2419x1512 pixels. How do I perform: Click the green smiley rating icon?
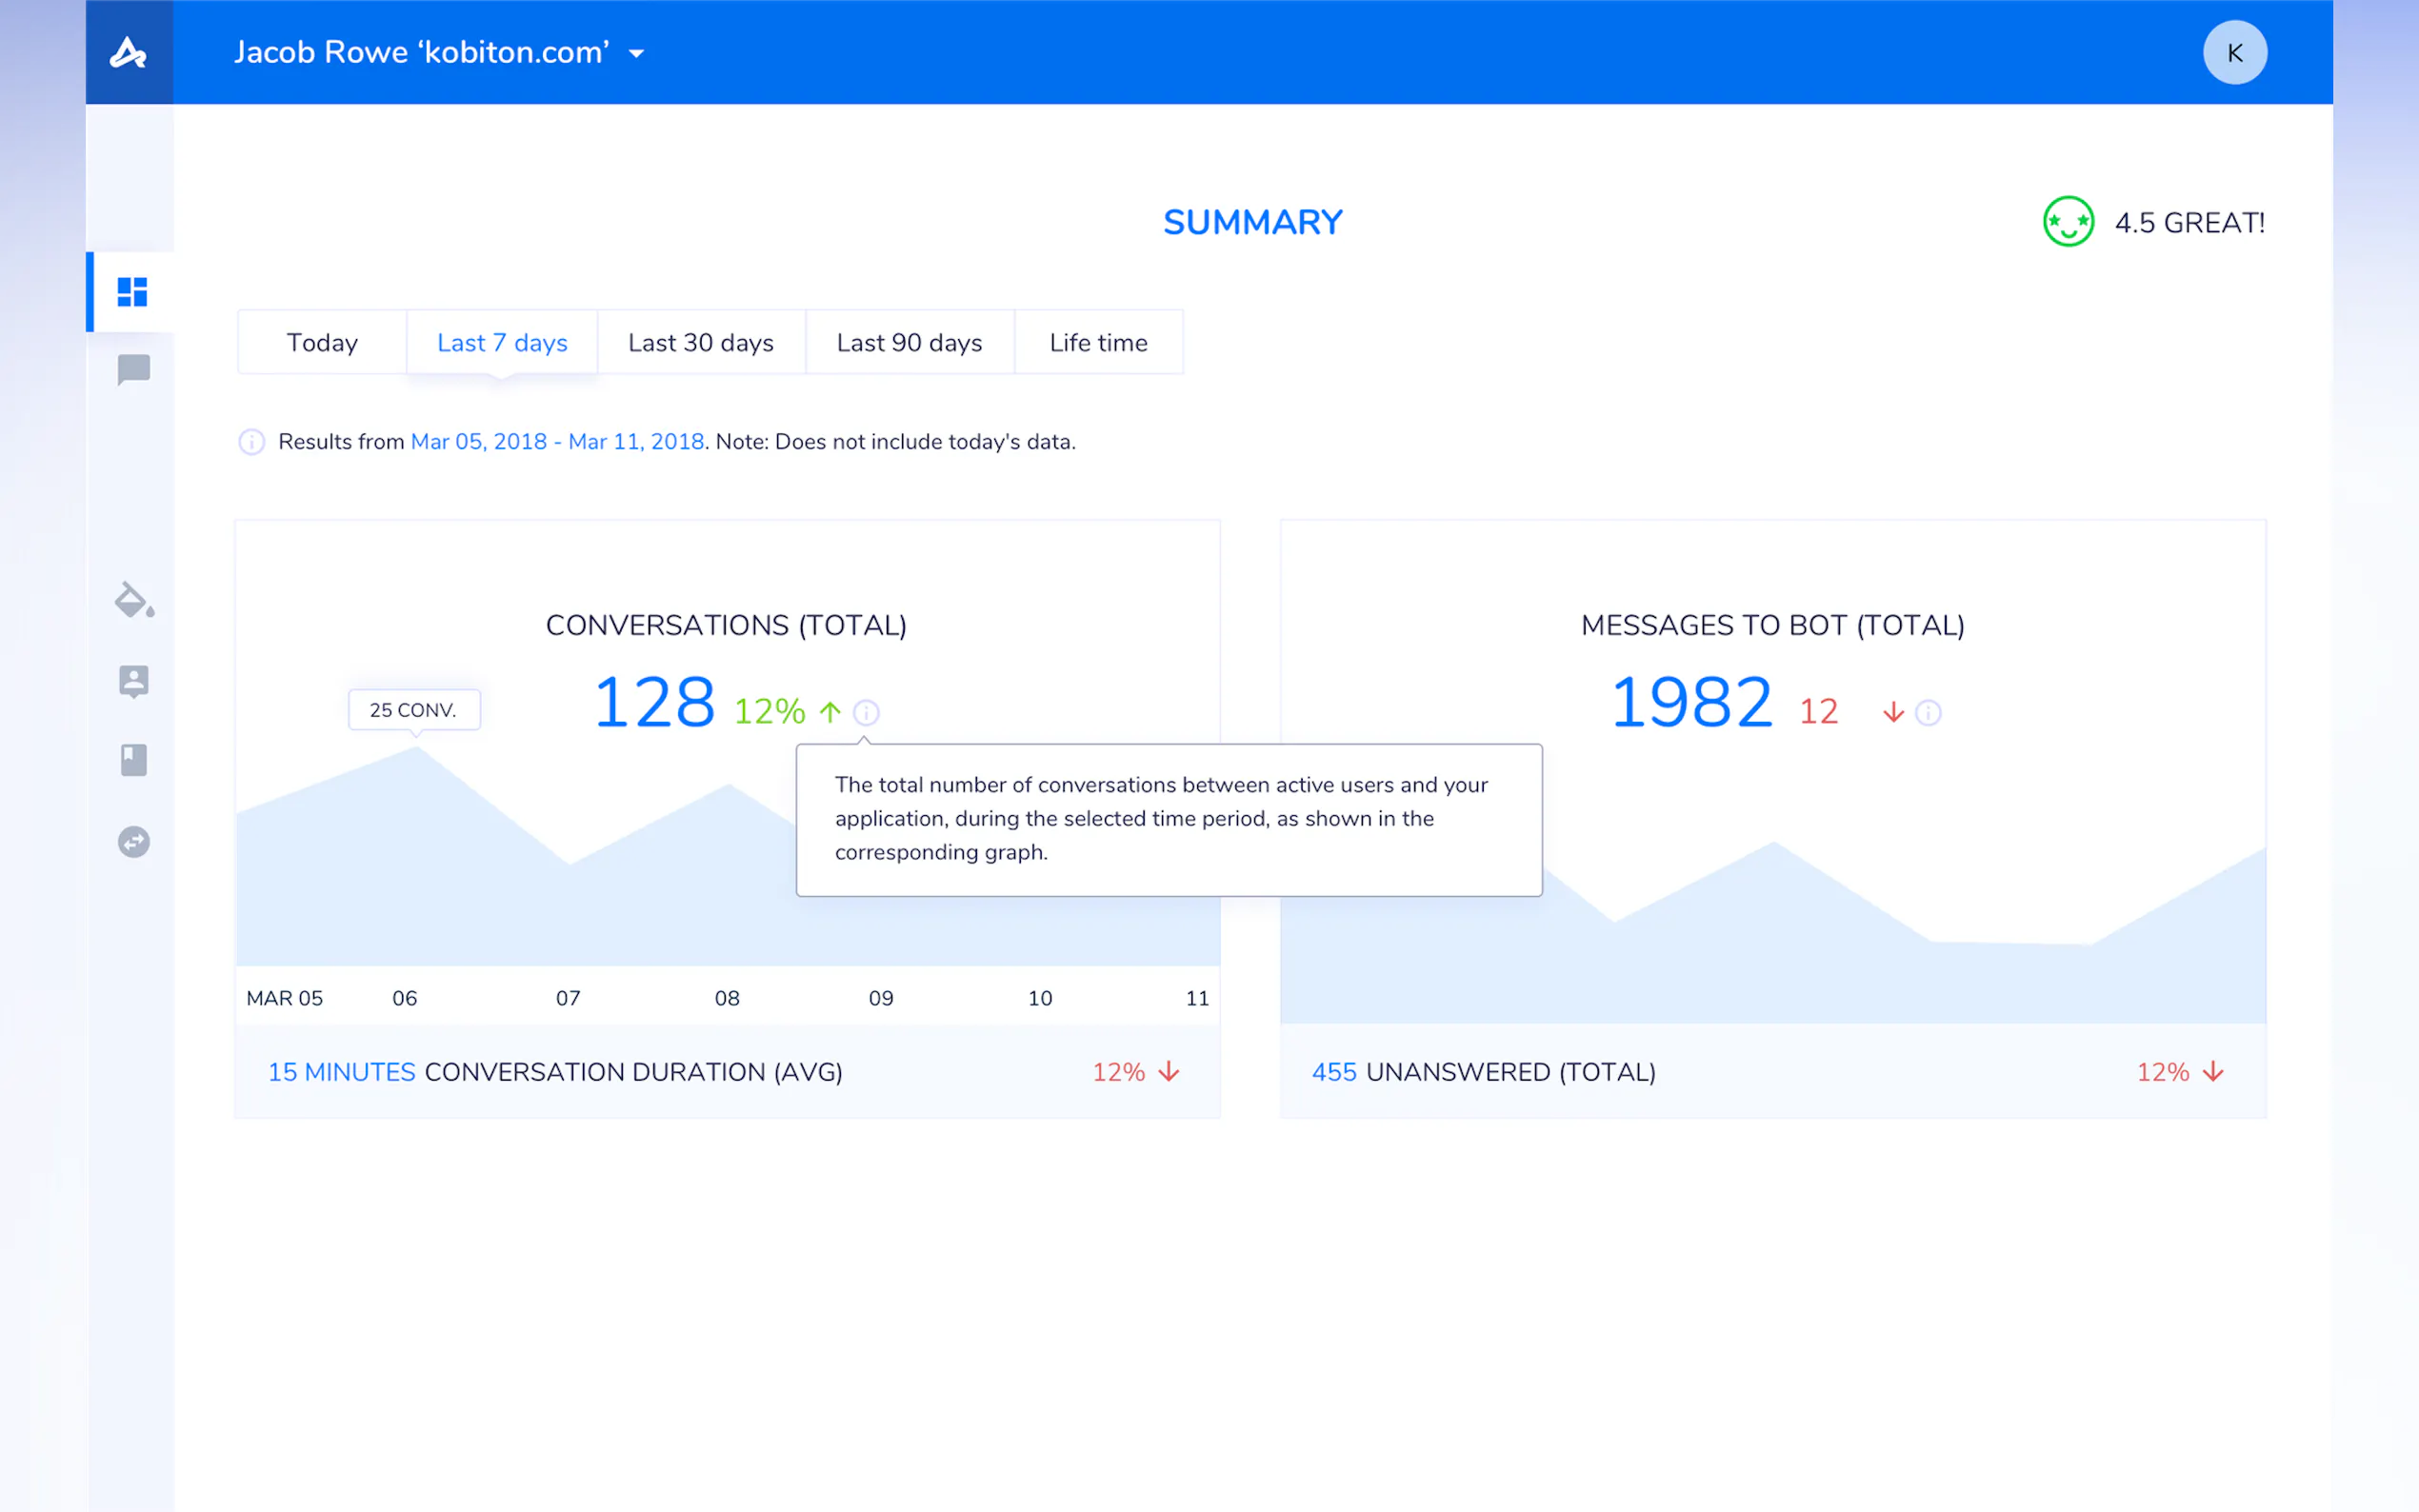click(2068, 222)
